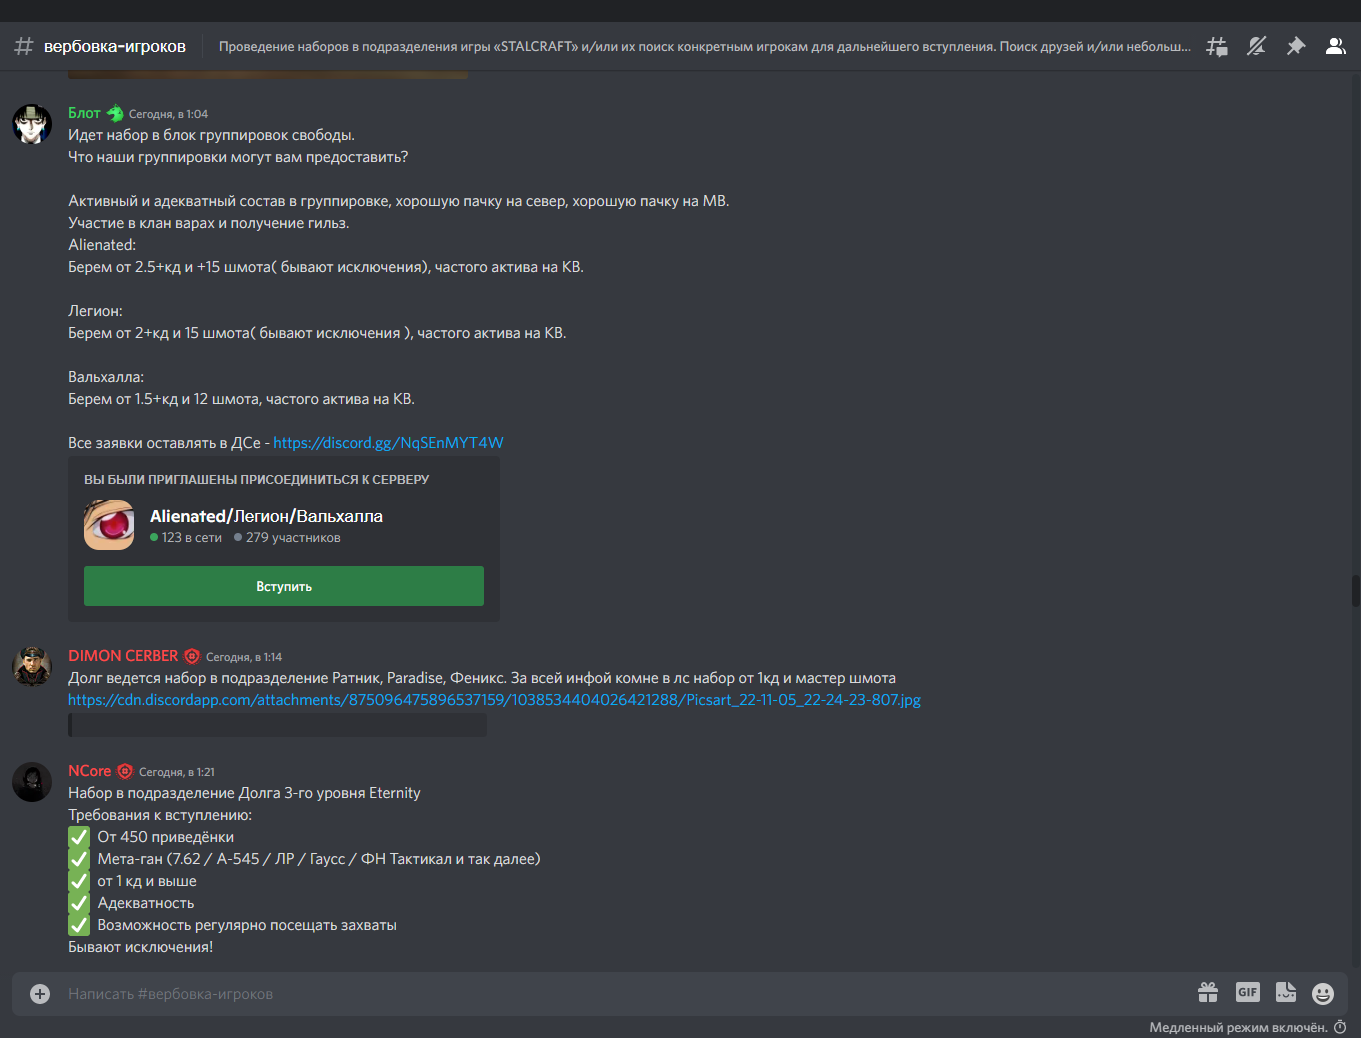Click the channel topic description text
This screenshot has width=1361, height=1038.
(705, 46)
